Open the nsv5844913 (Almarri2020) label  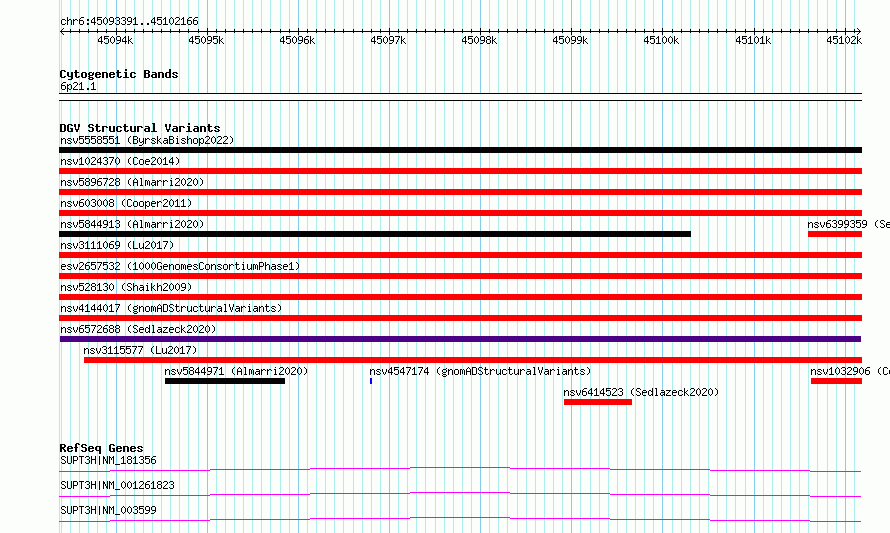tap(132, 224)
